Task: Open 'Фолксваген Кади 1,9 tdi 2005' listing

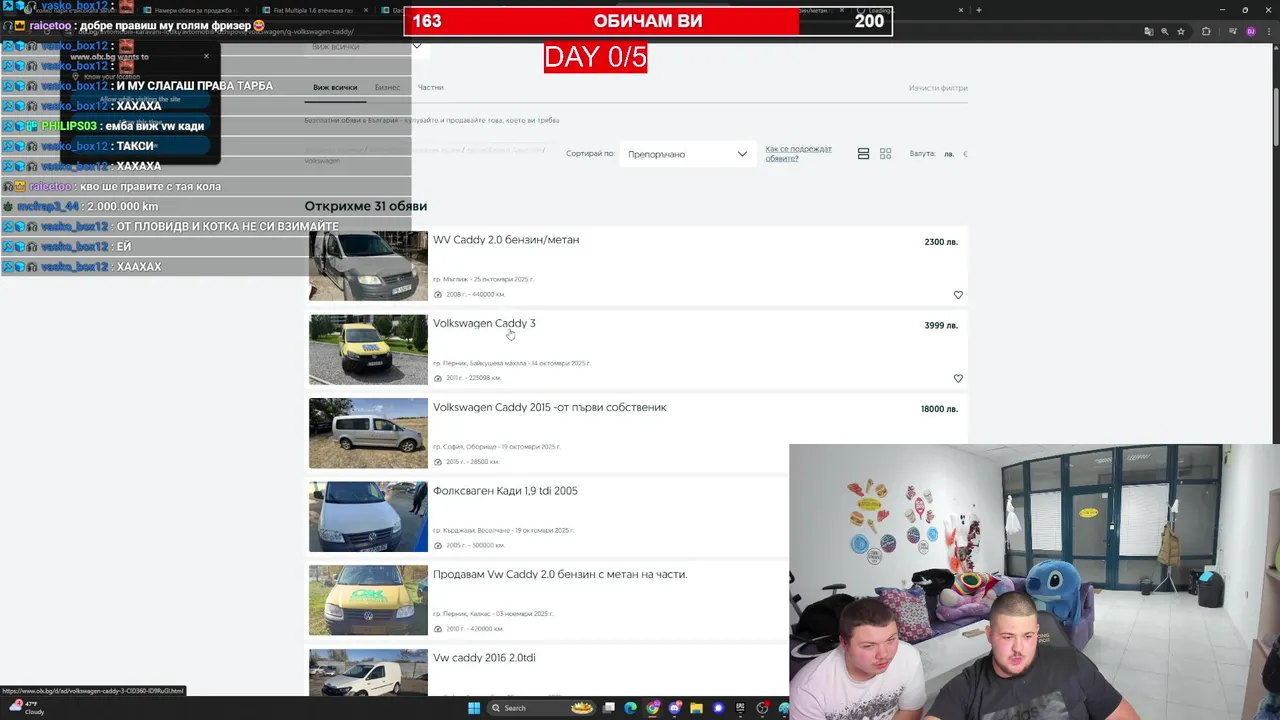Action: click(x=505, y=491)
